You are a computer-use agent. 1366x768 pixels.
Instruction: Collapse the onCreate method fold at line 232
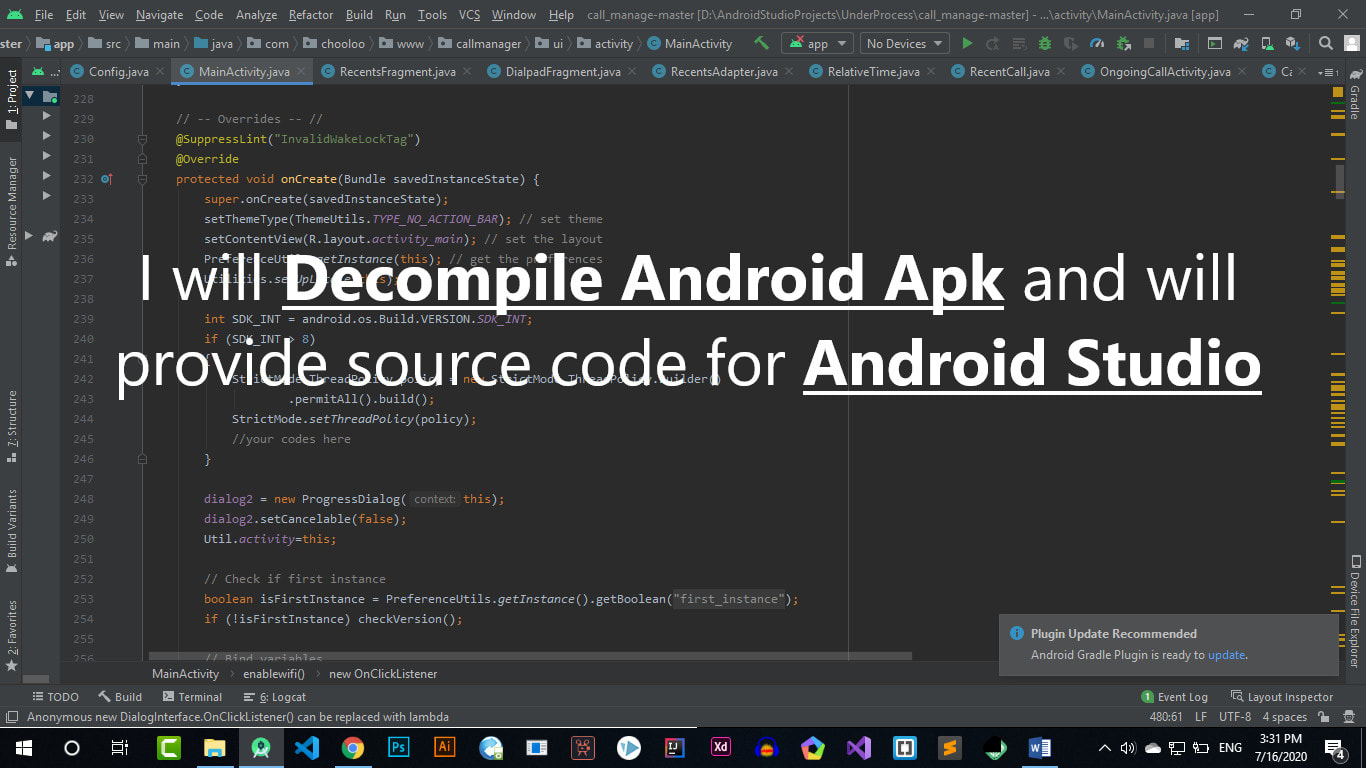pos(142,179)
